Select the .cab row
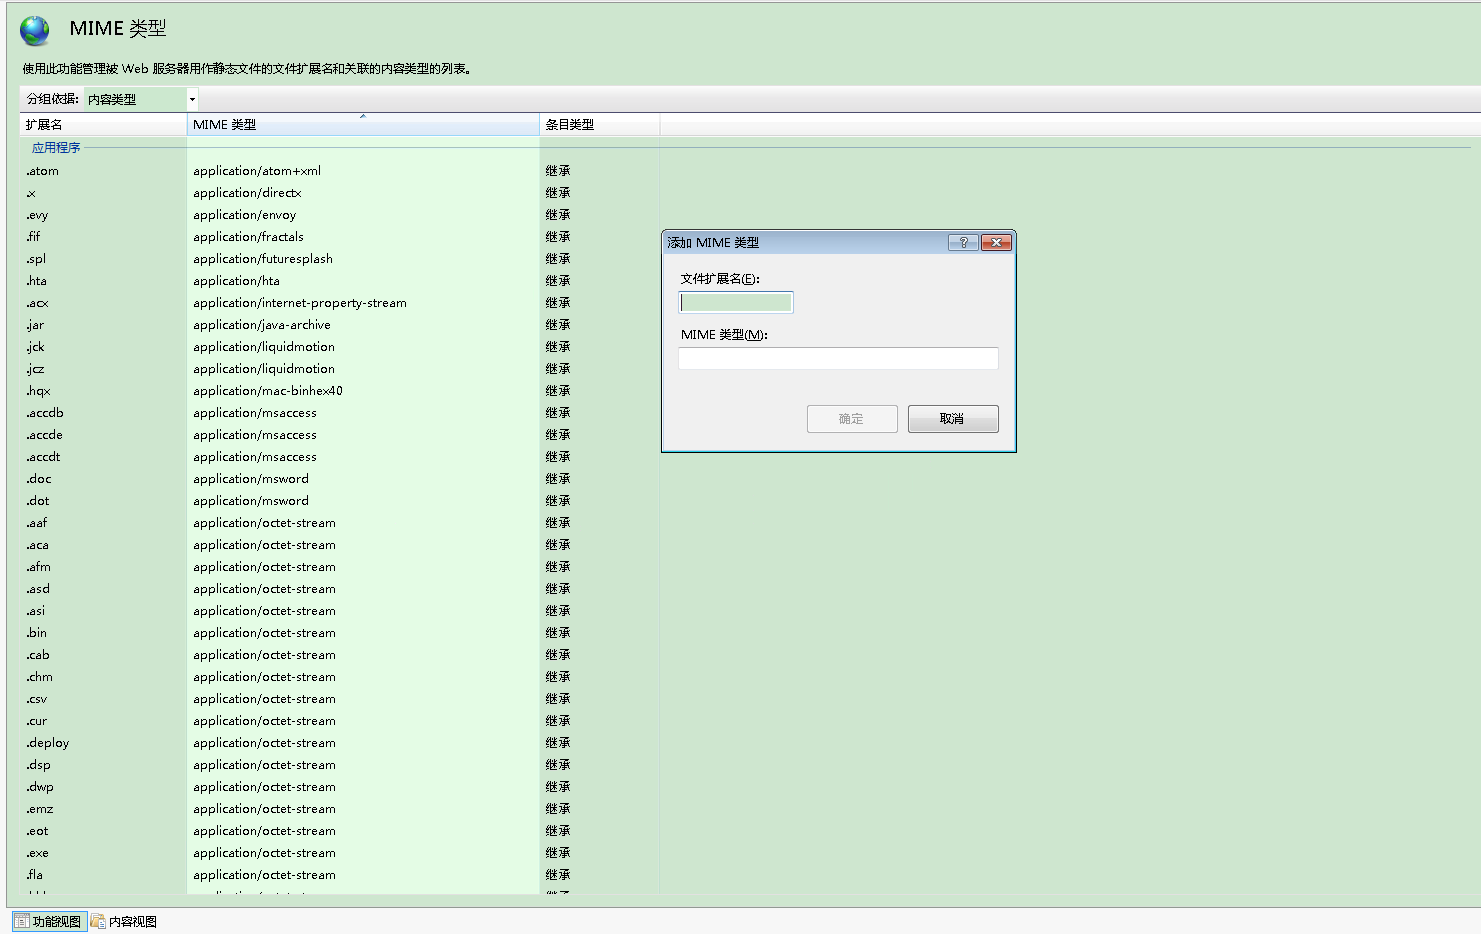1481x934 pixels. pos(340,655)
